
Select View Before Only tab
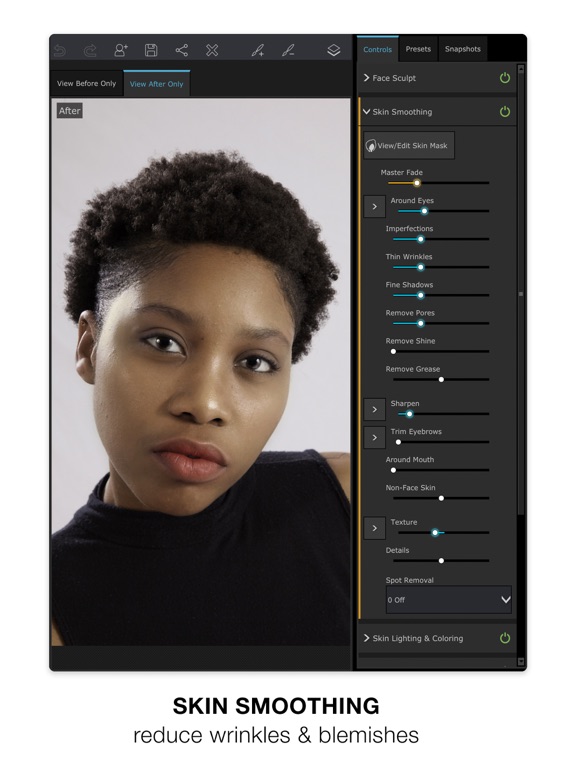87,84
